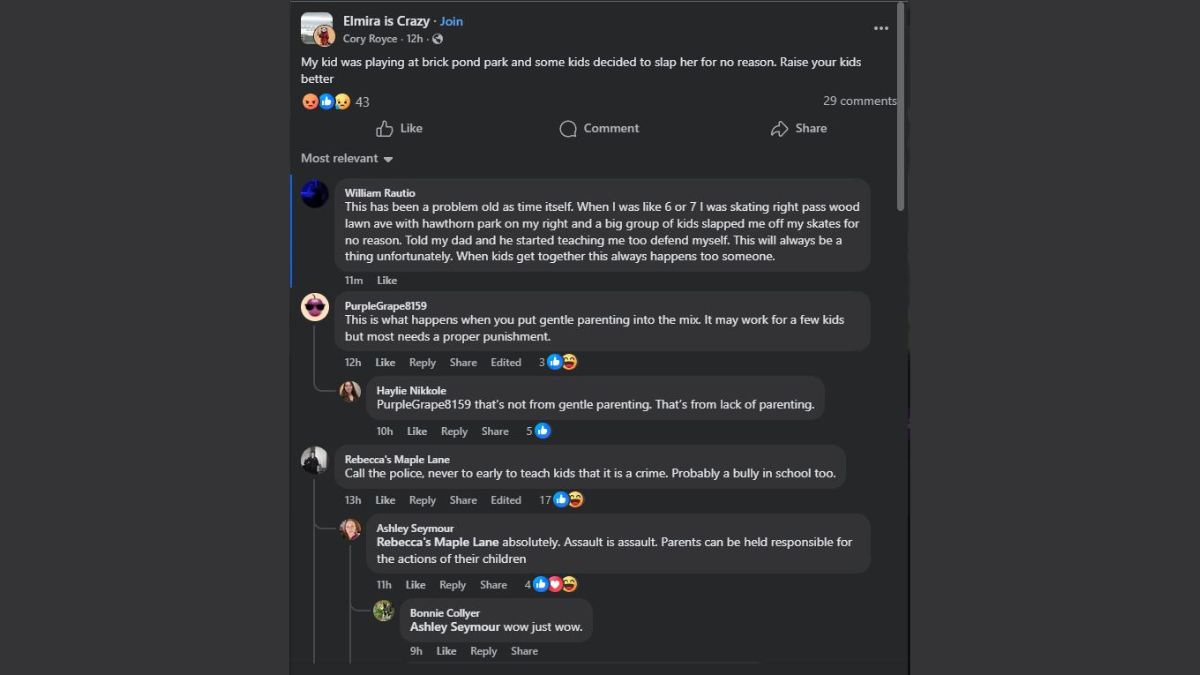This screenshot has width=1200, height=675.
Task: Open the post's reaction emoji summary
Action: click(326, 102)
